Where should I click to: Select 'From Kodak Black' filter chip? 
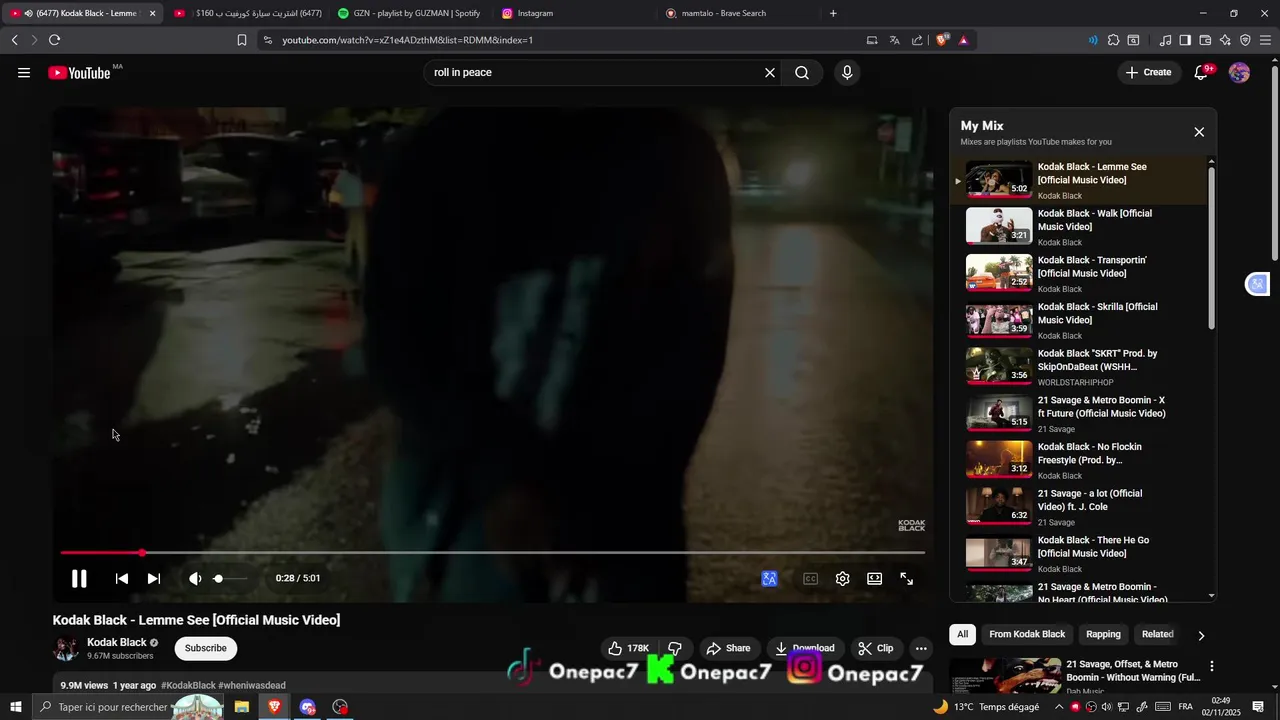(x=1027, y=634)
